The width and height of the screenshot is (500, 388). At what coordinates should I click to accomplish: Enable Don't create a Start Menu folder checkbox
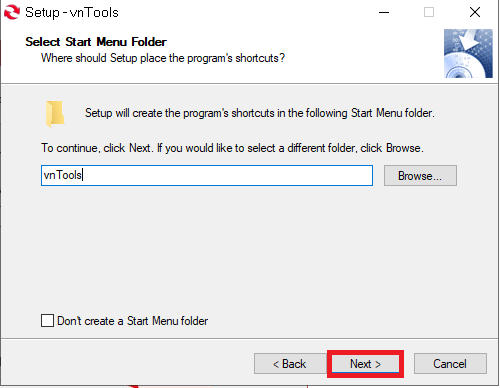pyautogui.click(x=47, y=321)
